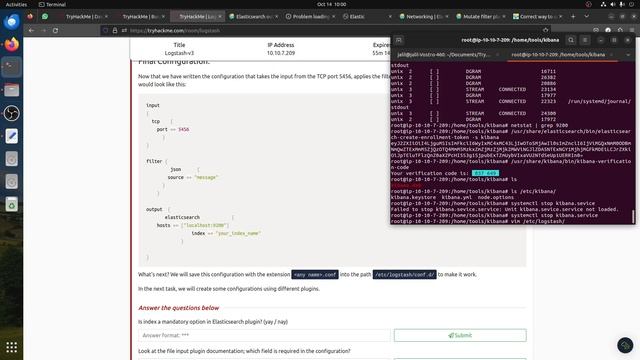Screen dimensions: 640x360
Task: Switch to Problem loading tab
Action: click(310, 16)
